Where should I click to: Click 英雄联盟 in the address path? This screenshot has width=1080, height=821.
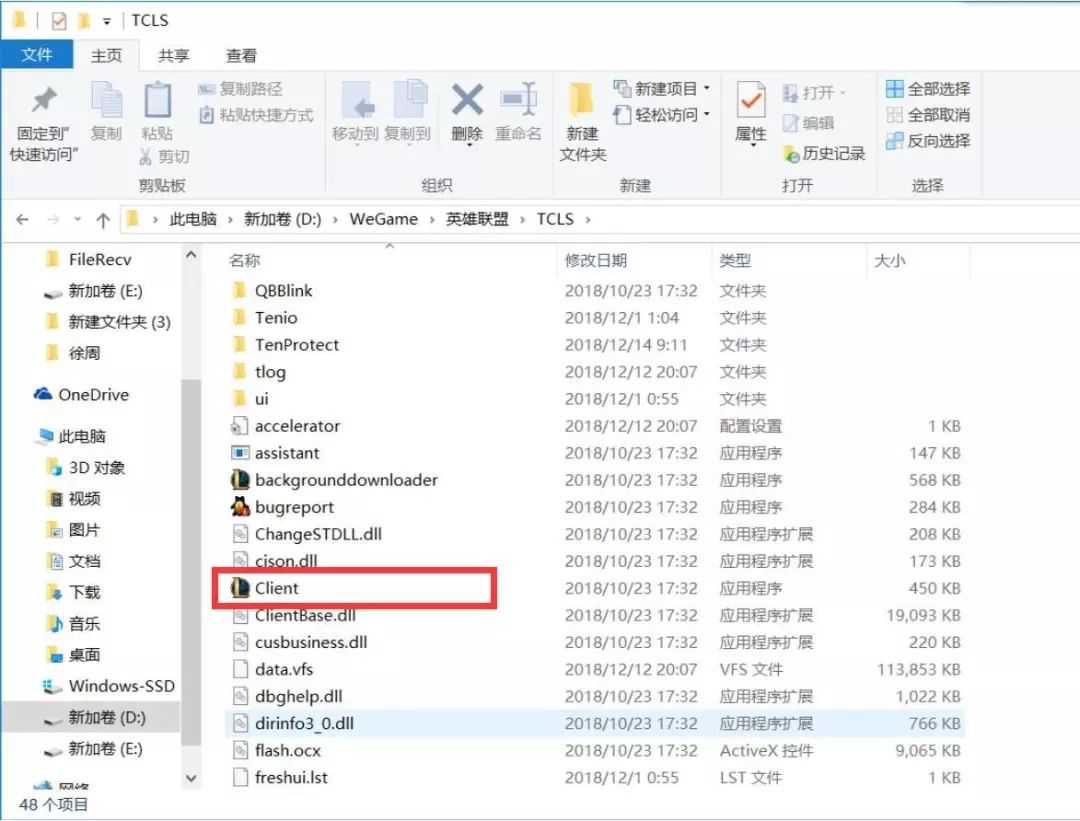click(477, 219)
